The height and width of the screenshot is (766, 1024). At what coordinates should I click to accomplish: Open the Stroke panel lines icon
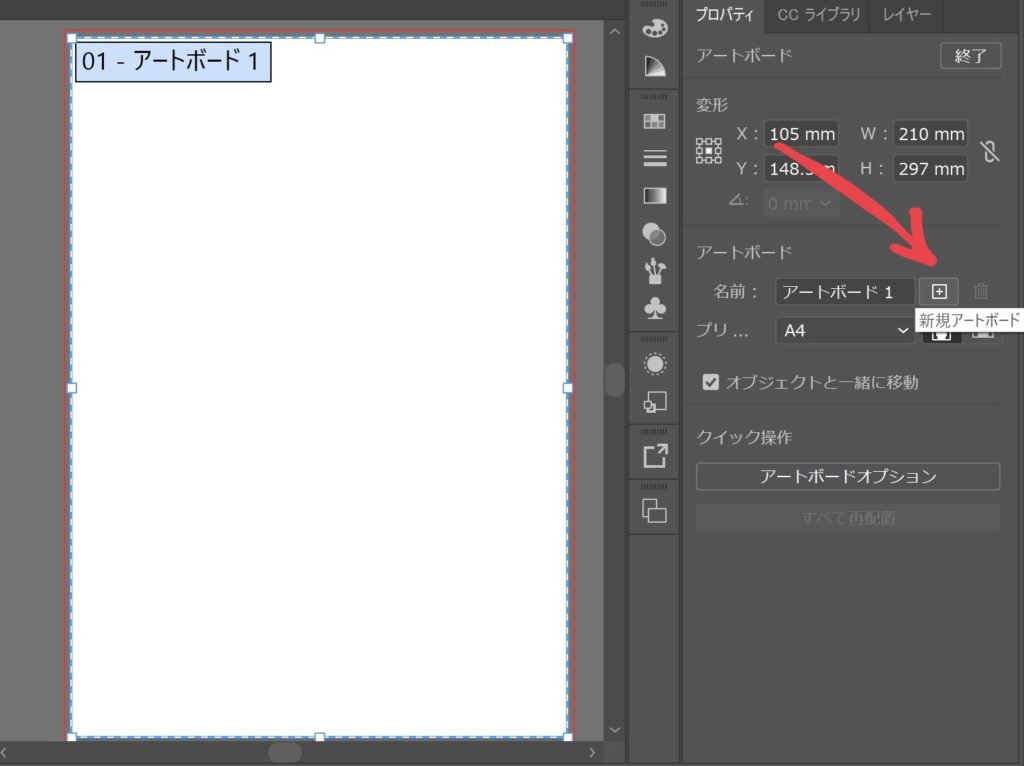click(x=655, y=158)
